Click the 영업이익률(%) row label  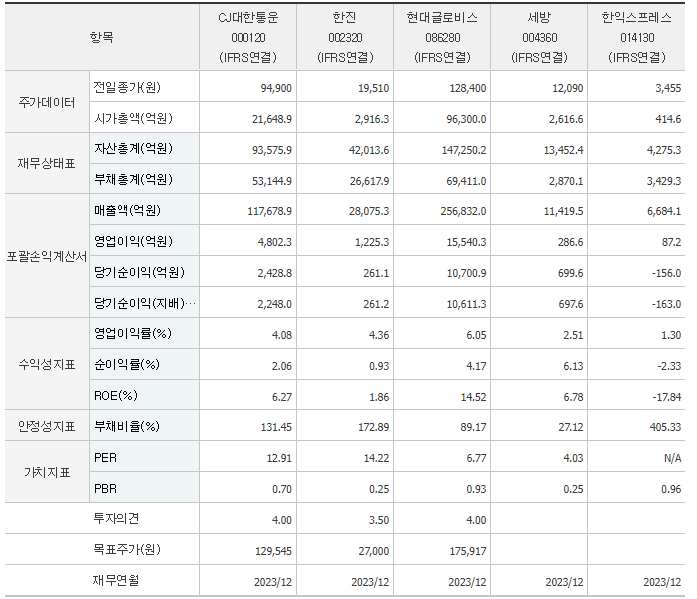point(132,334)
